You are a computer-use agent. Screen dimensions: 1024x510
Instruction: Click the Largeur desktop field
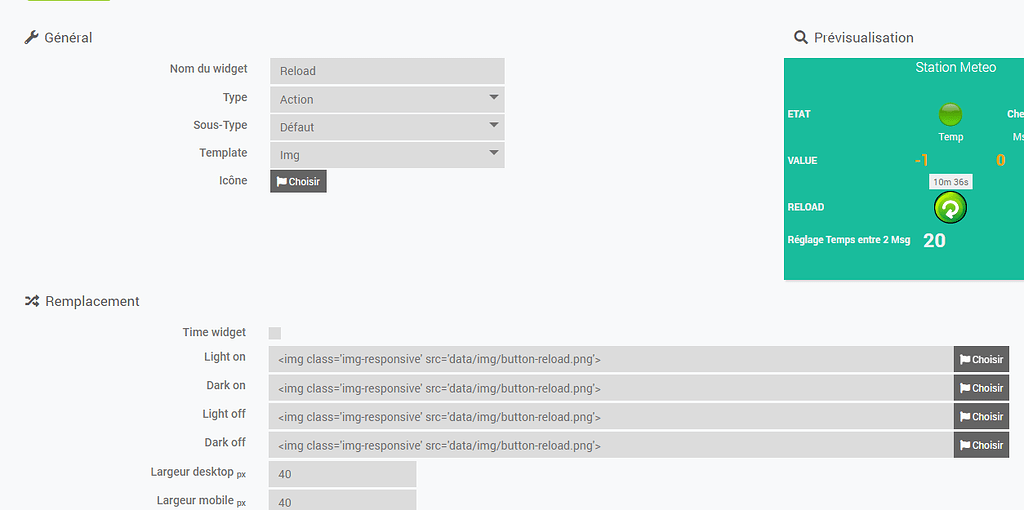pyautogui.click(x=342, y=474)
